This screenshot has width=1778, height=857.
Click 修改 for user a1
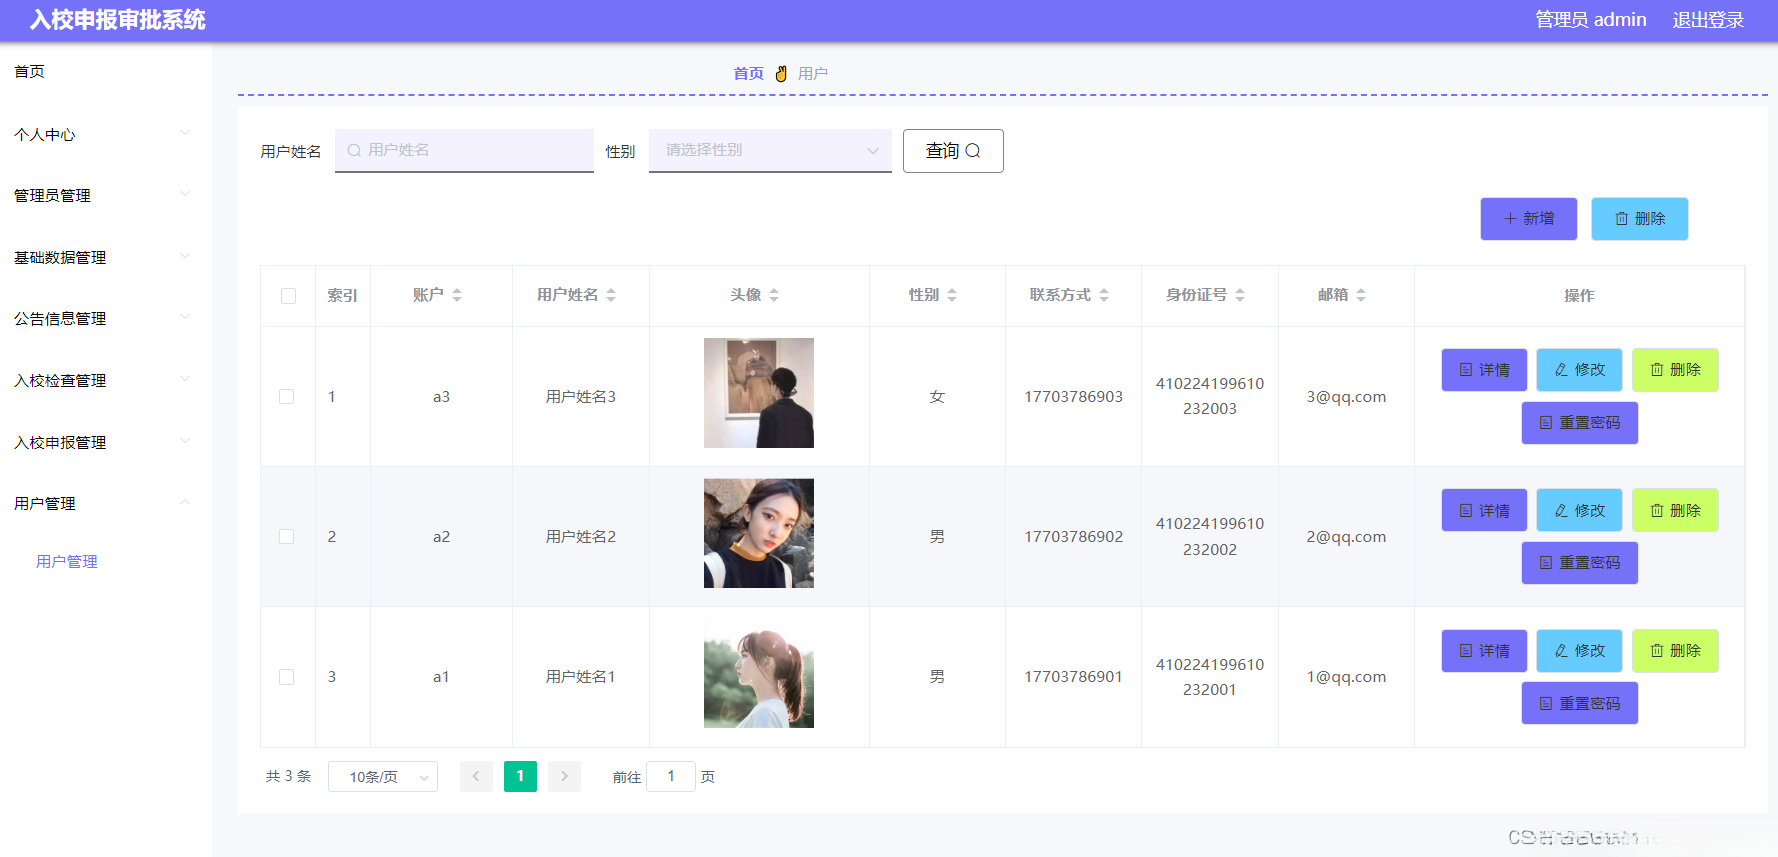[1580, 651]
